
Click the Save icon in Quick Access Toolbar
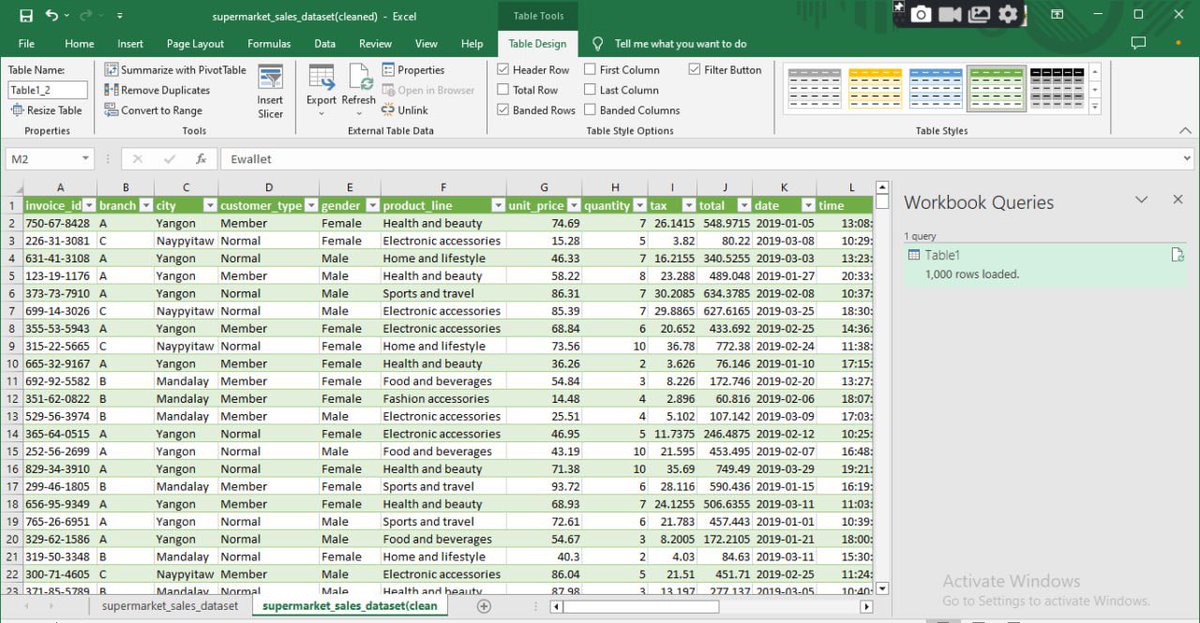pos(26,16)
